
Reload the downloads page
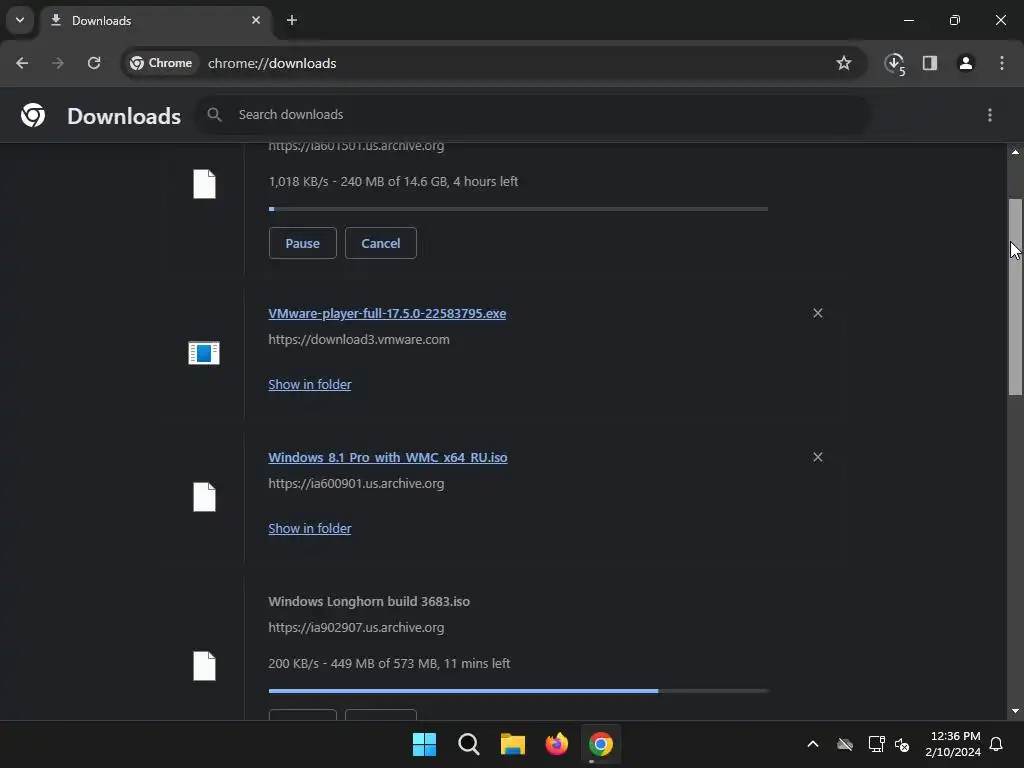(x=94, y=63)
